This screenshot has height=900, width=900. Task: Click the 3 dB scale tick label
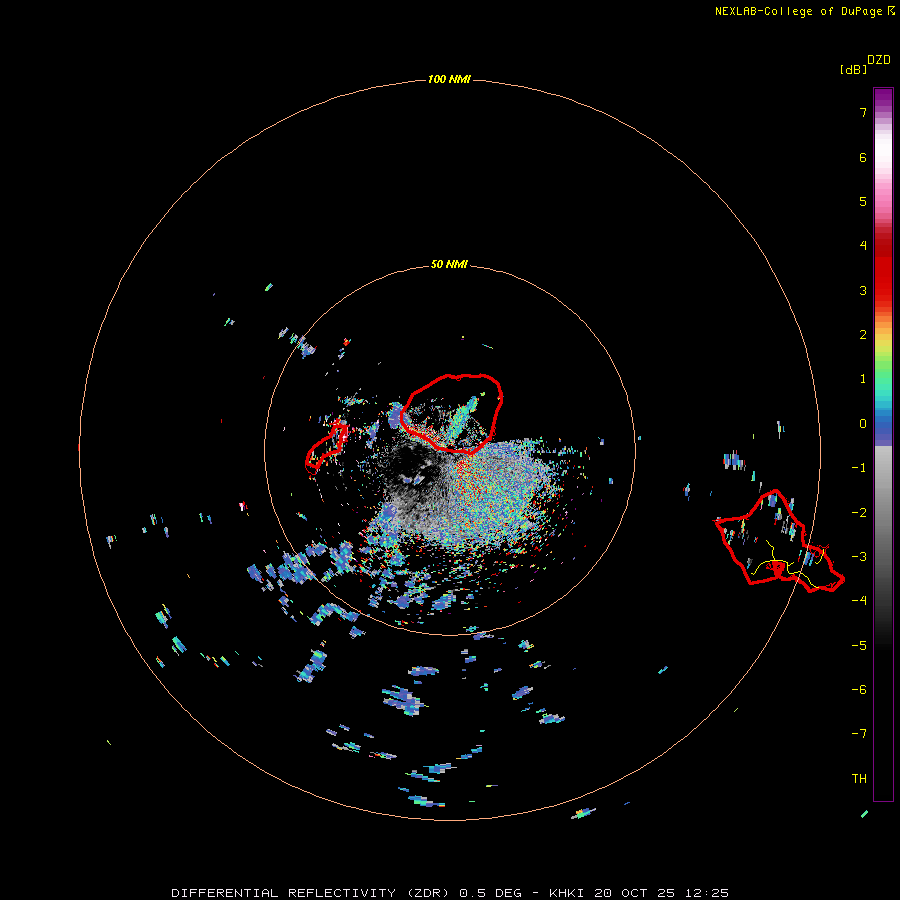pos(863,290)
